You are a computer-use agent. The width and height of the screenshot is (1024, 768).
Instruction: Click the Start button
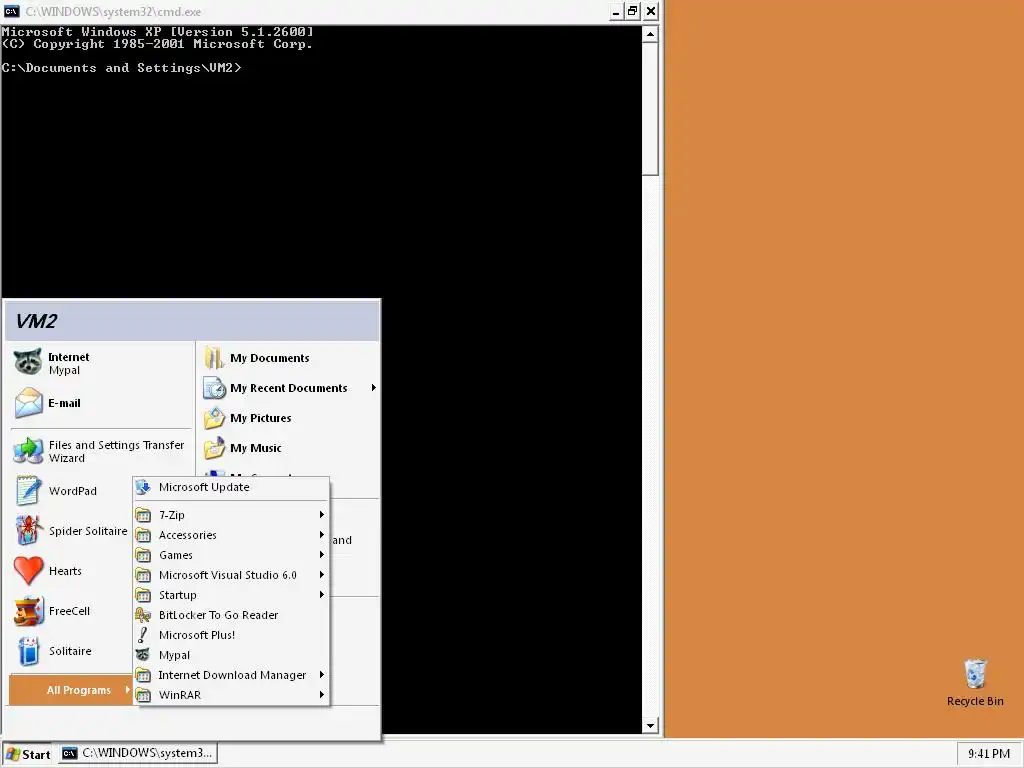pyautogui.click(x=28, y=754)
